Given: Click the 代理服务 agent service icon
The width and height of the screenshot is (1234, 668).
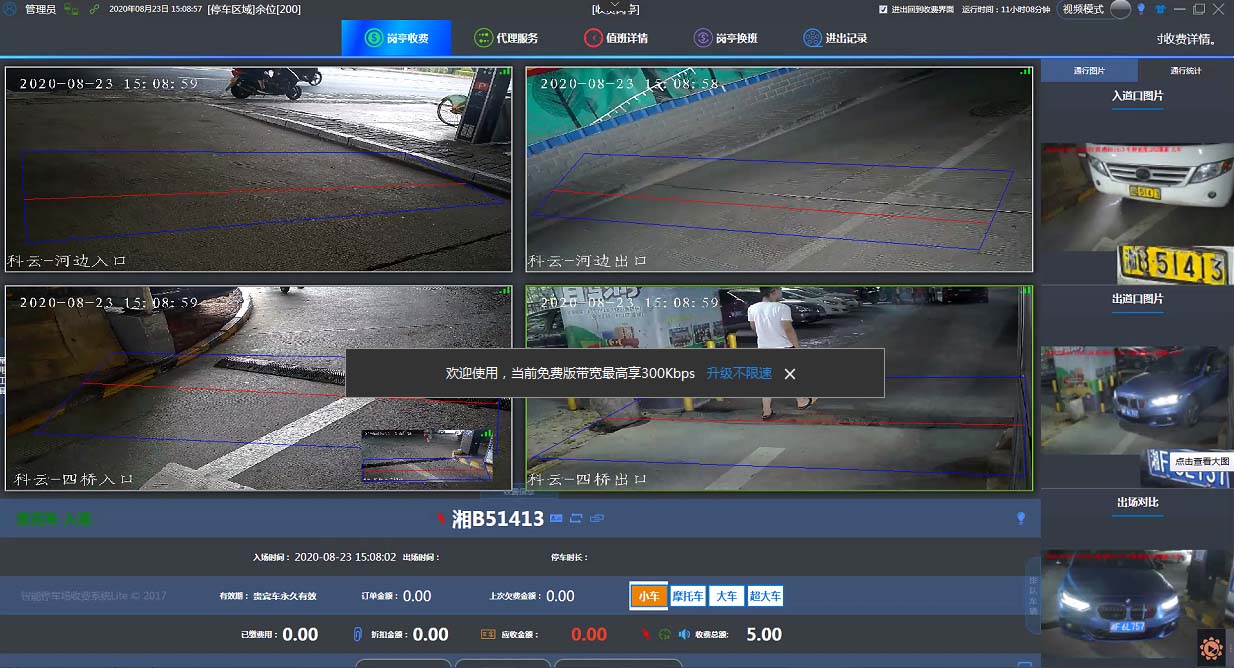Looking at the screenshot, I should (x=484, y=38).
